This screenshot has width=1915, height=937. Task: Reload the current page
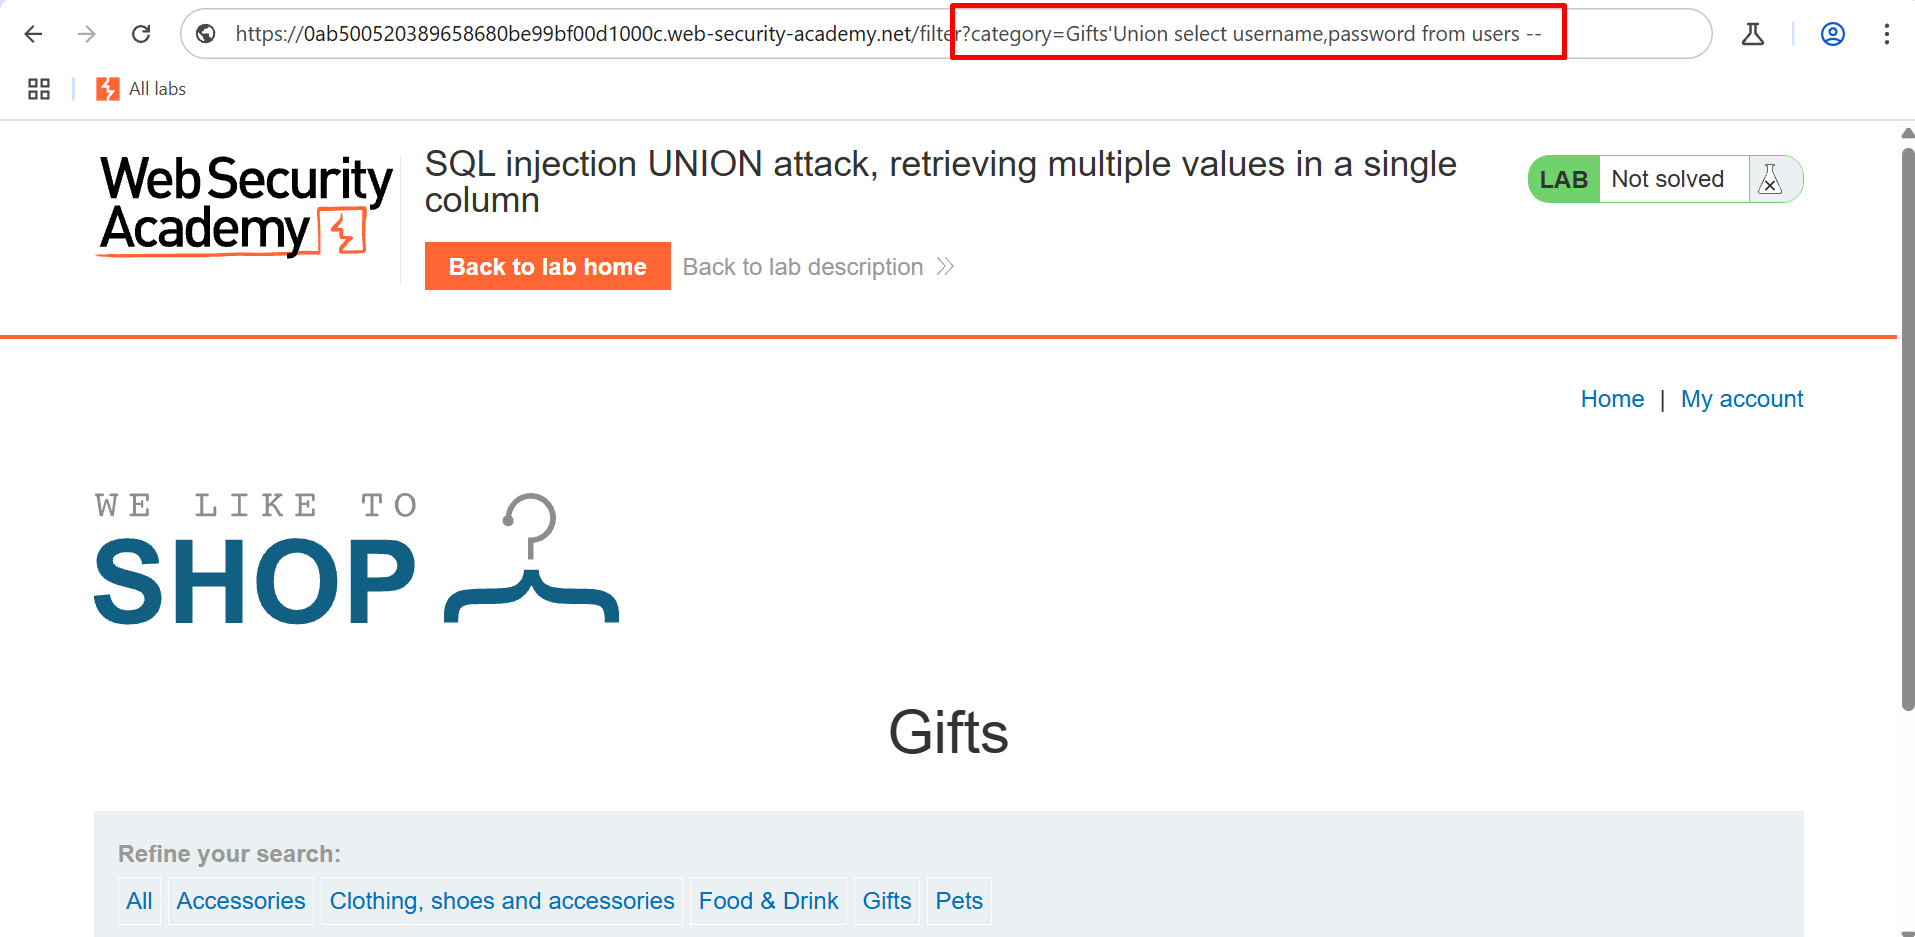[141, 34]
